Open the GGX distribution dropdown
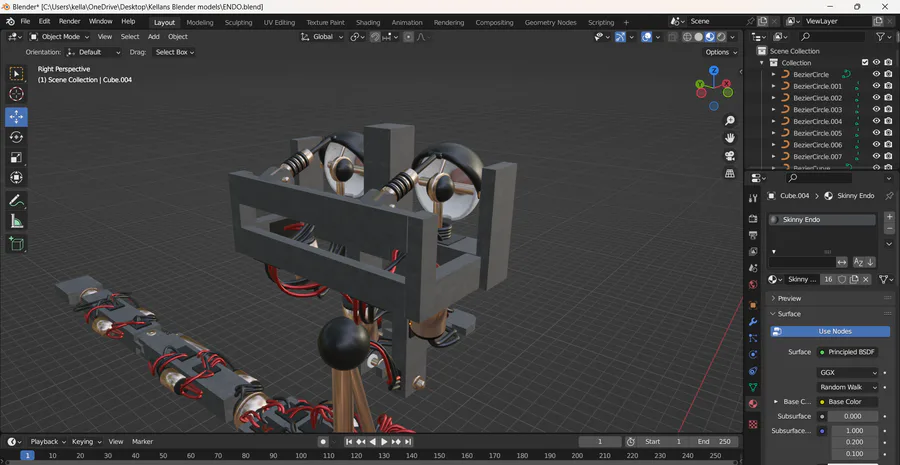Image resolution: width=900 pixels, height=465 pixels. (847, 373)
